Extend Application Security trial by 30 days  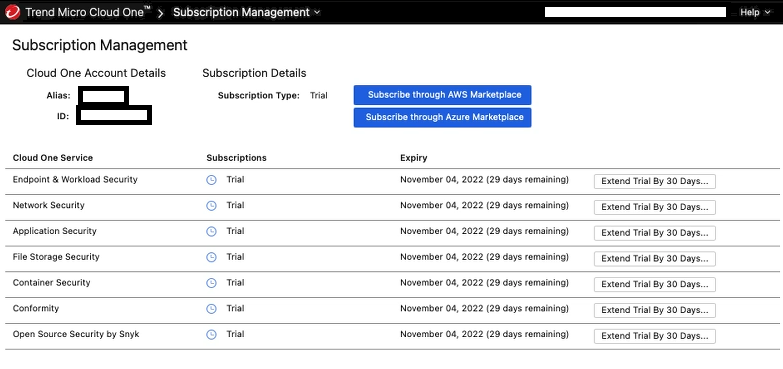click(x=655, y=233)
